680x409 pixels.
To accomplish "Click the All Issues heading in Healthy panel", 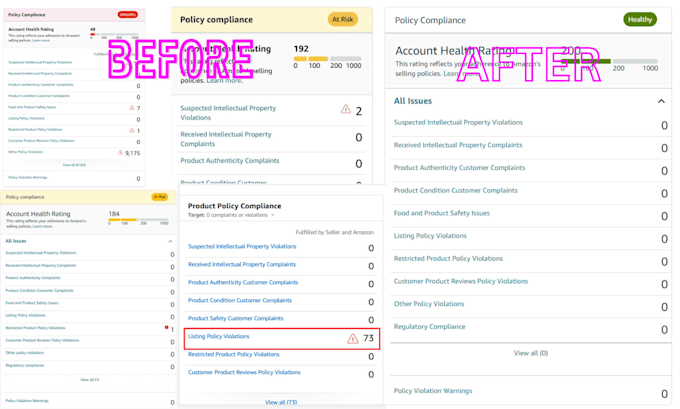I will (x=413, y=101).
